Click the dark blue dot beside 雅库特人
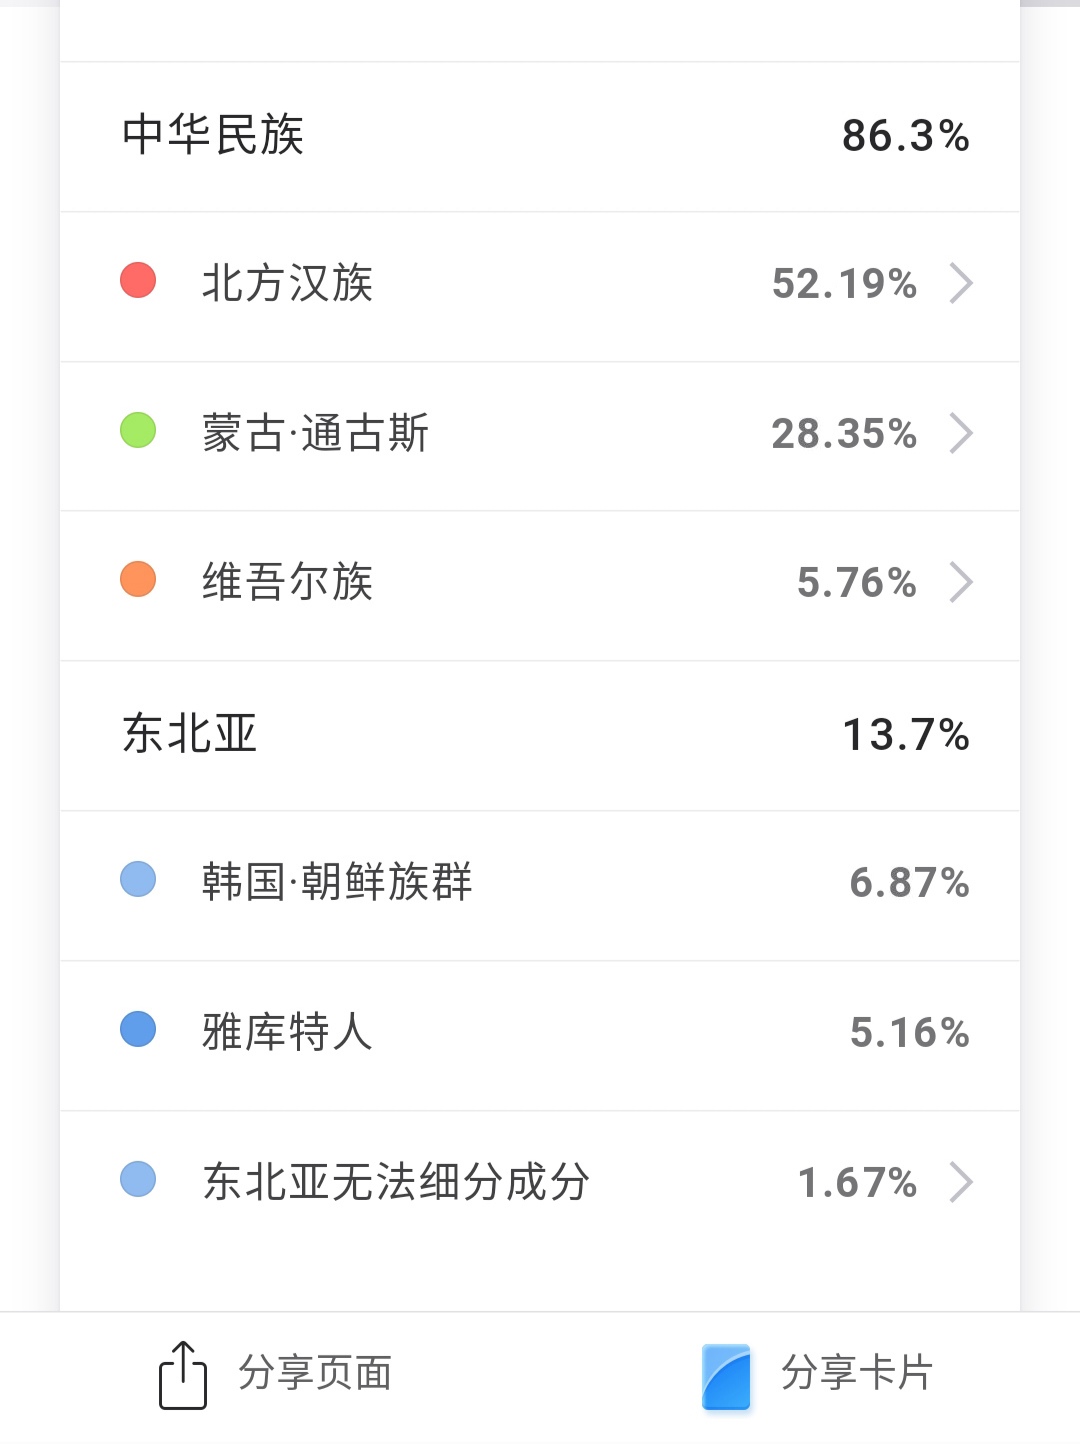This screenshot has height=1444, width=1080. (x=138, y=1029)
